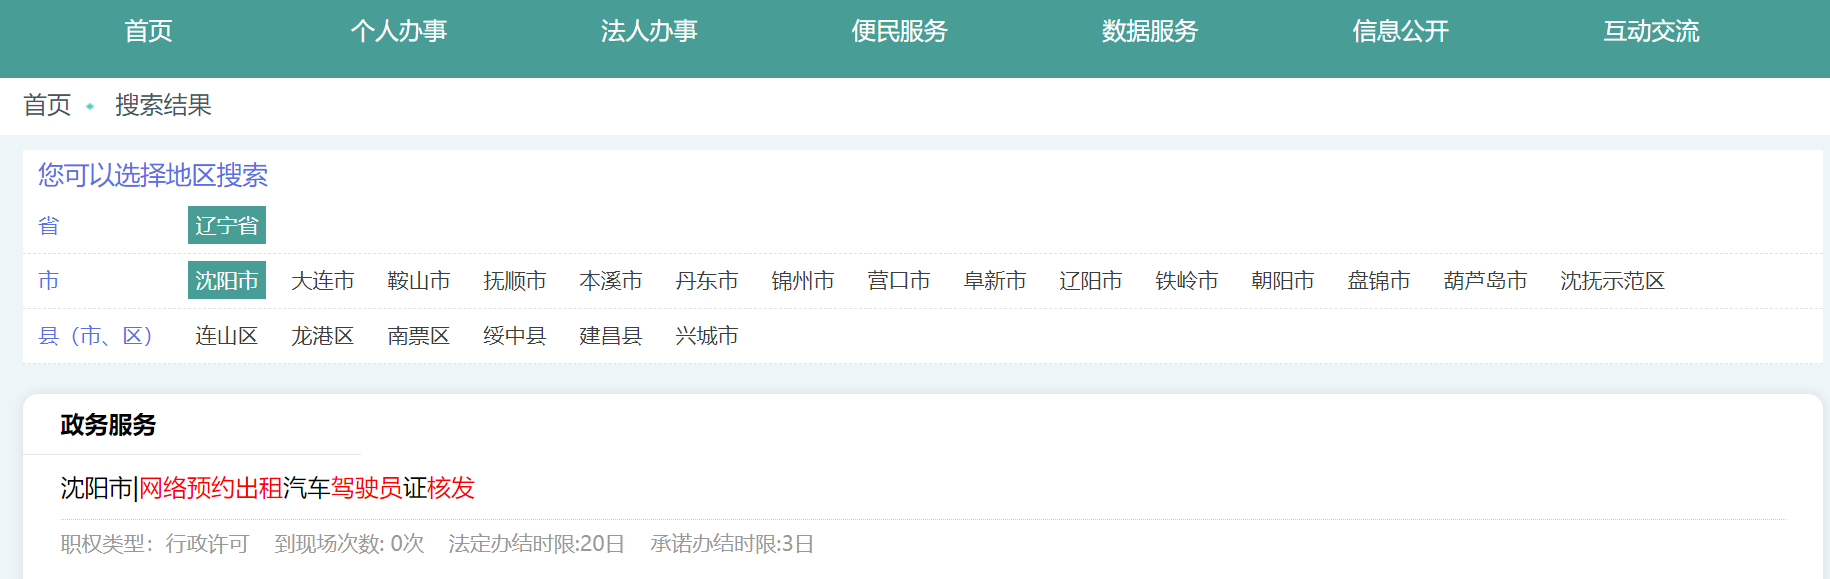Select 兴城市 in the county filter
Image resolution: width=1830 pixels, height=579 pixels.
pos(707,336)
